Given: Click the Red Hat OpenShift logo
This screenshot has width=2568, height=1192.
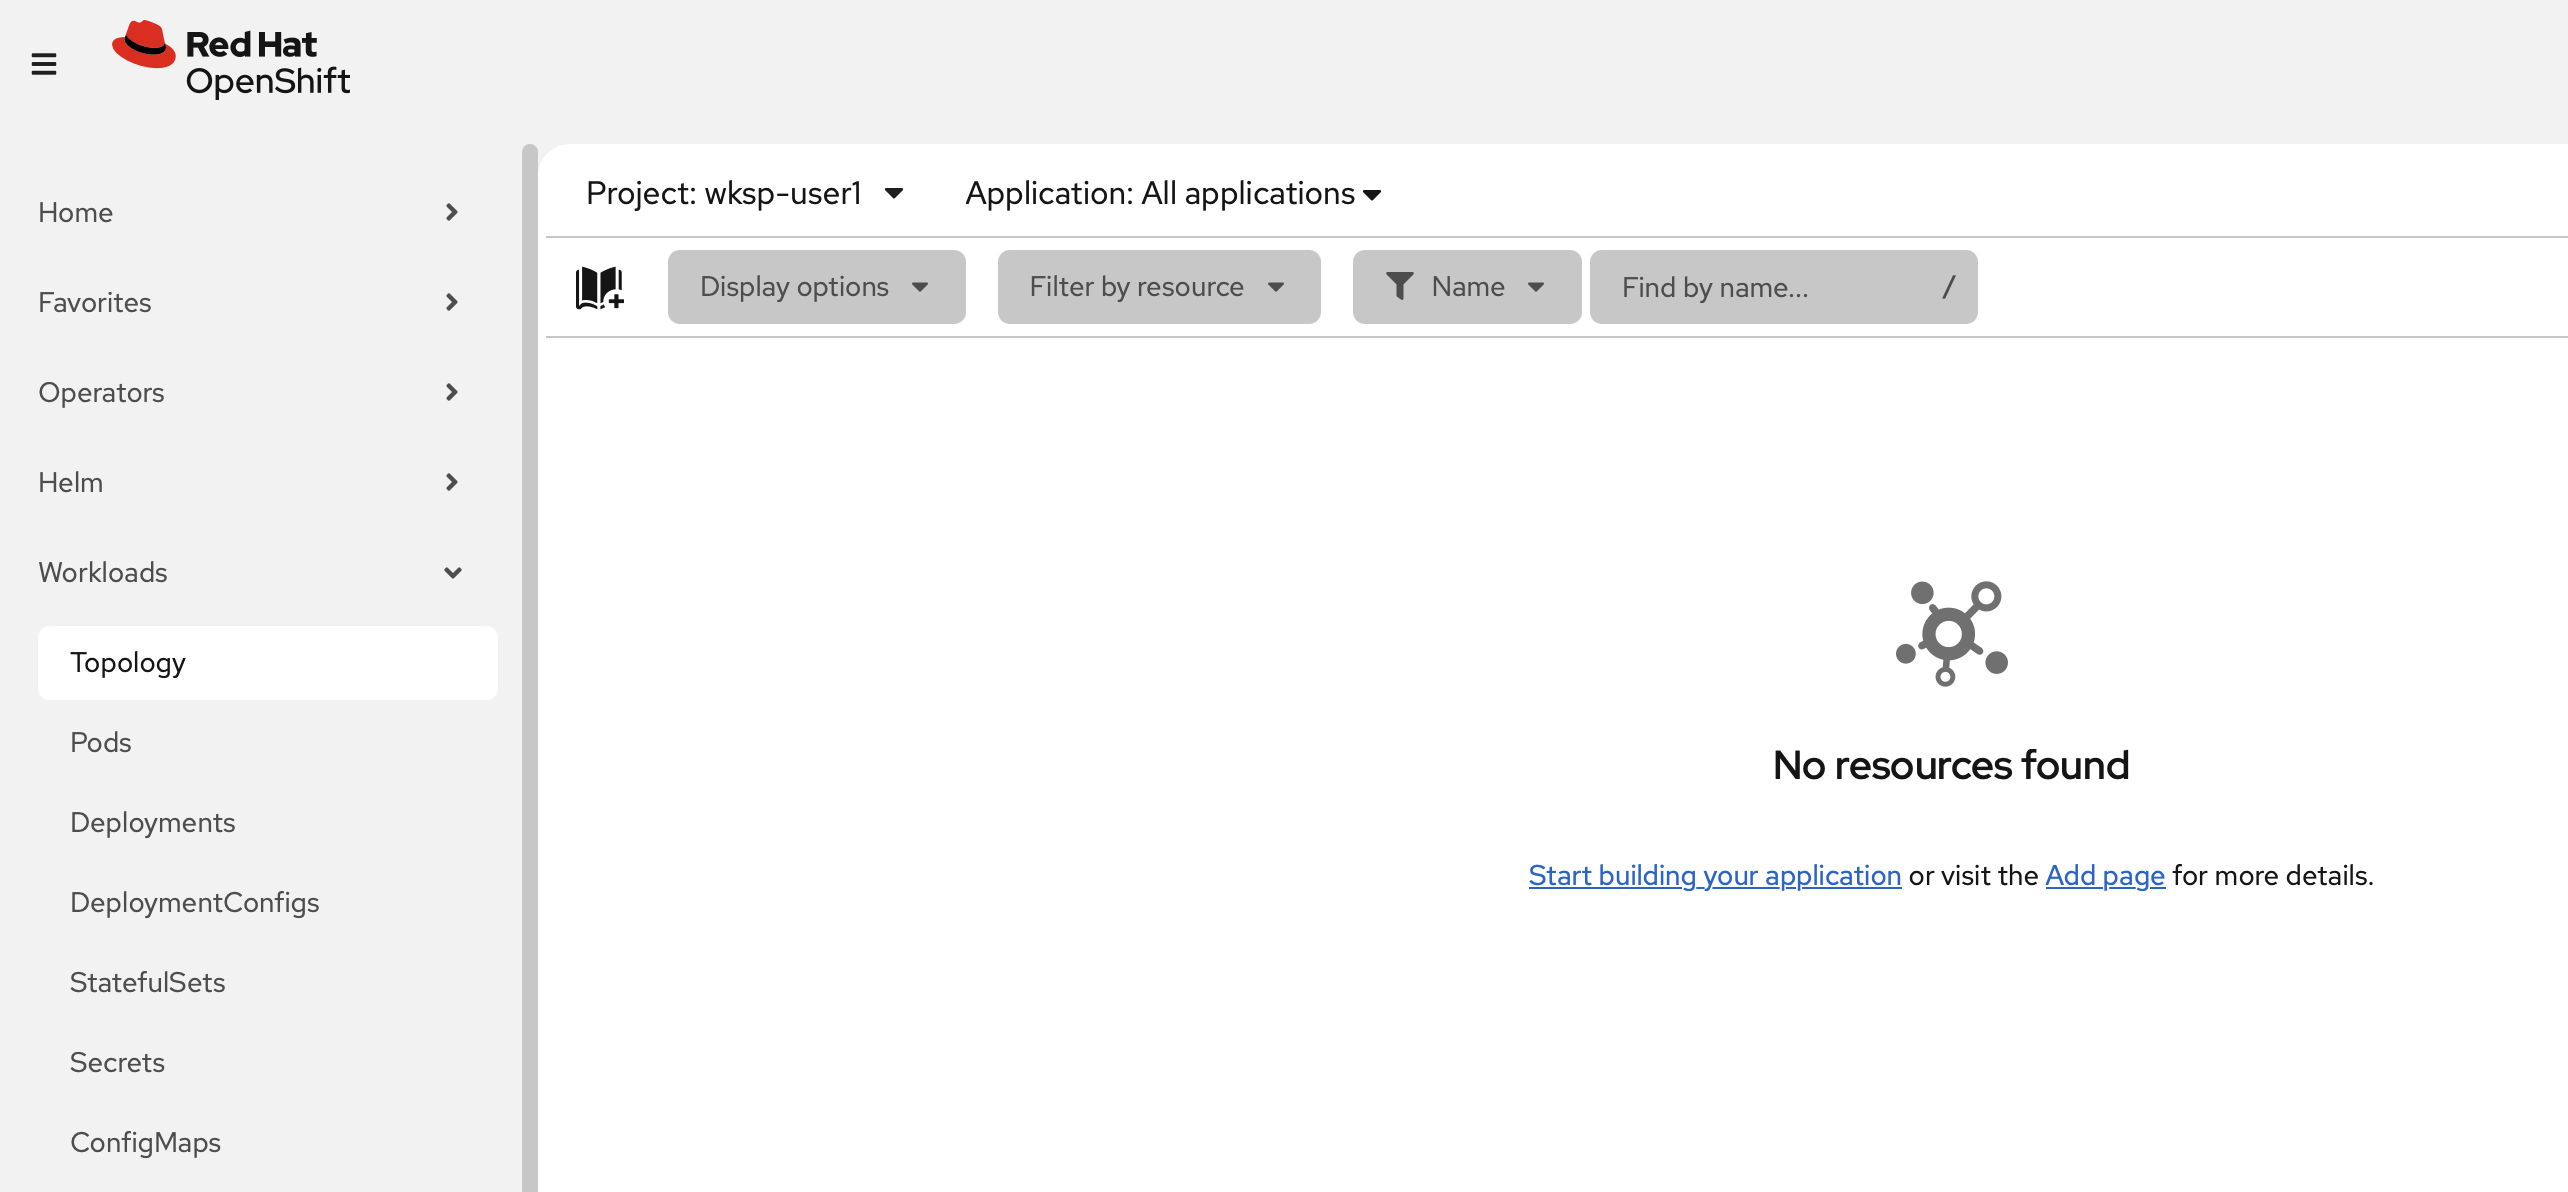Looking at the screenshot, I should tap(232, 60).
